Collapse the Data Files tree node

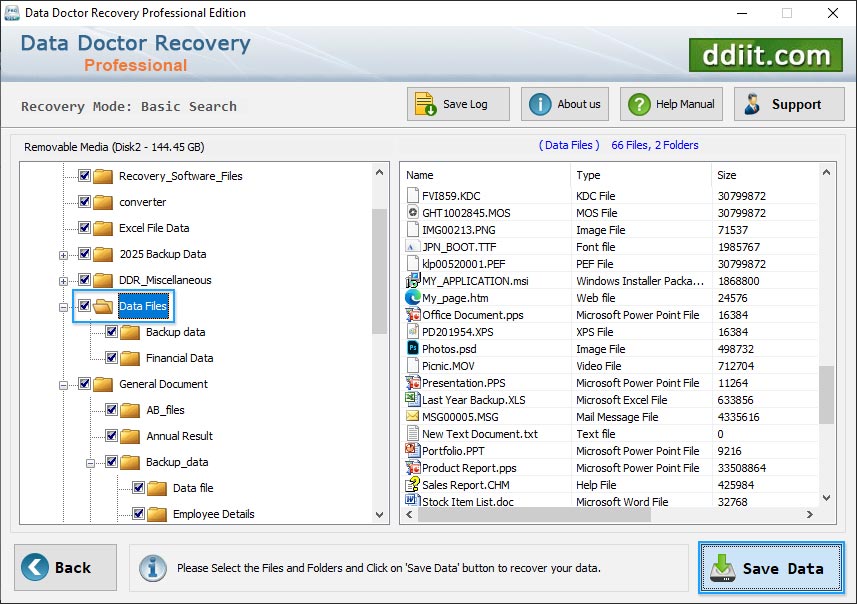click(x=62, y=305)
